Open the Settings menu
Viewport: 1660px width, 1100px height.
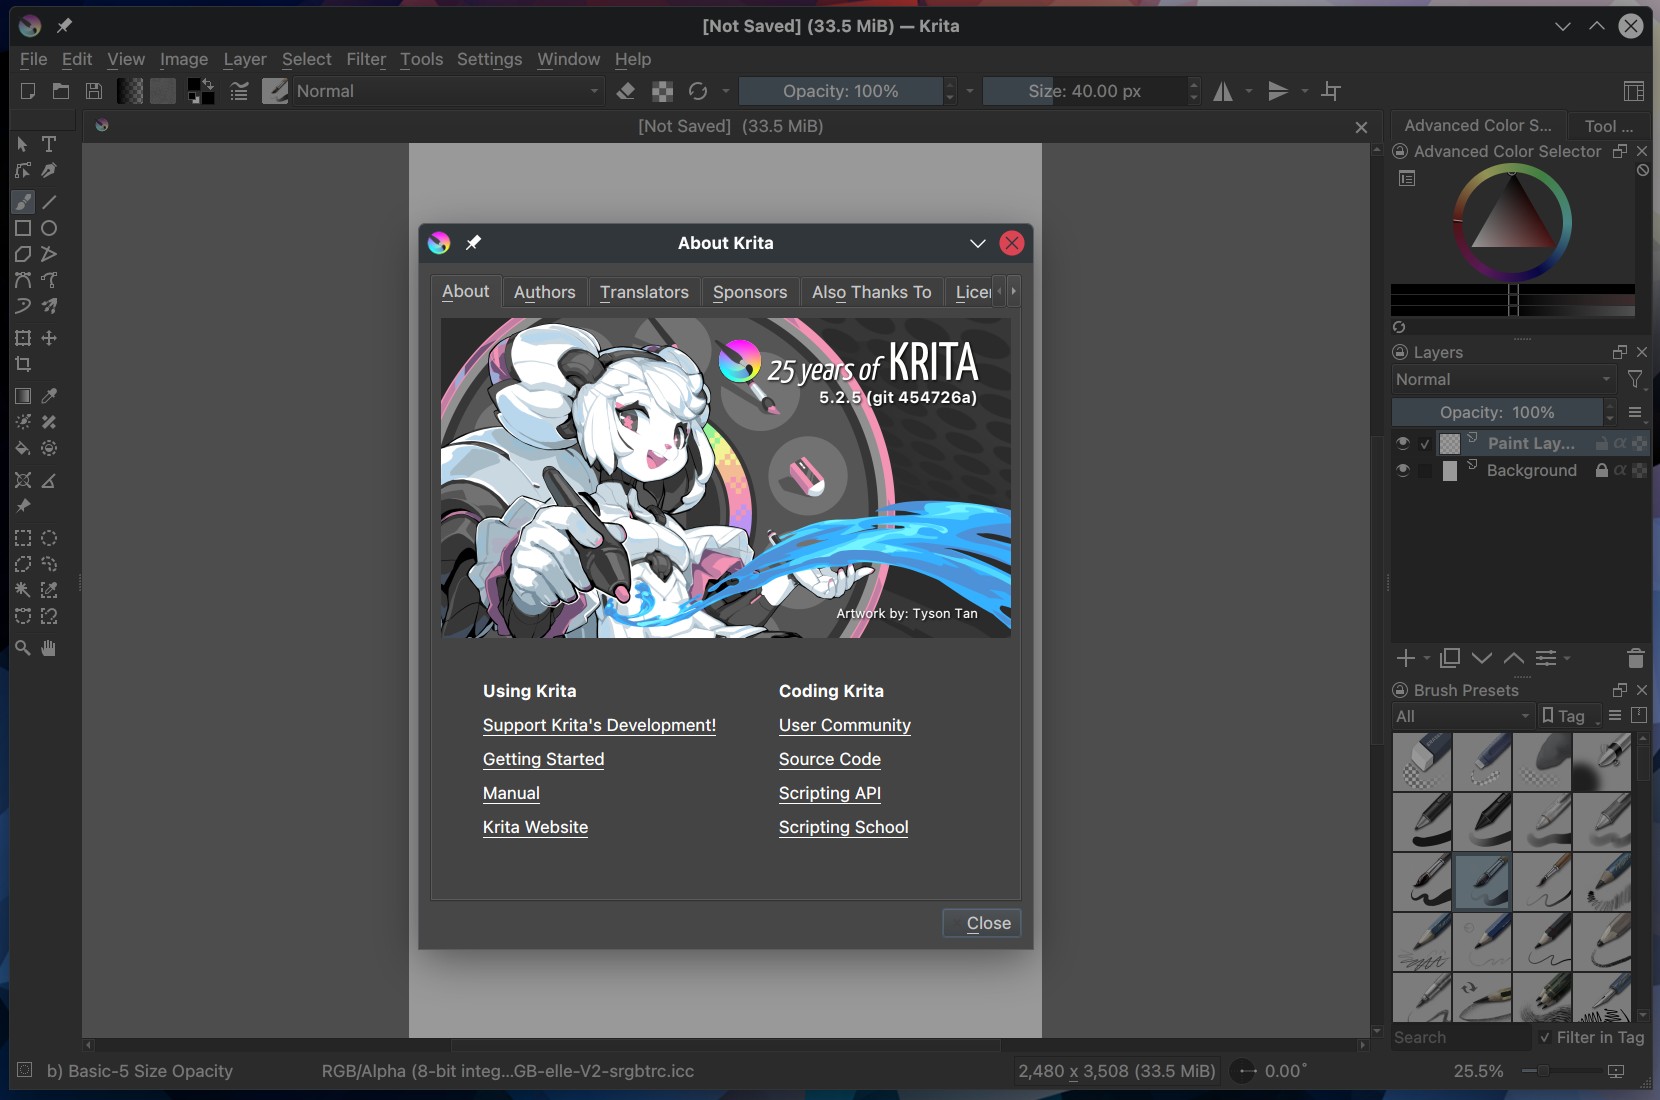(x=489, y=59)
